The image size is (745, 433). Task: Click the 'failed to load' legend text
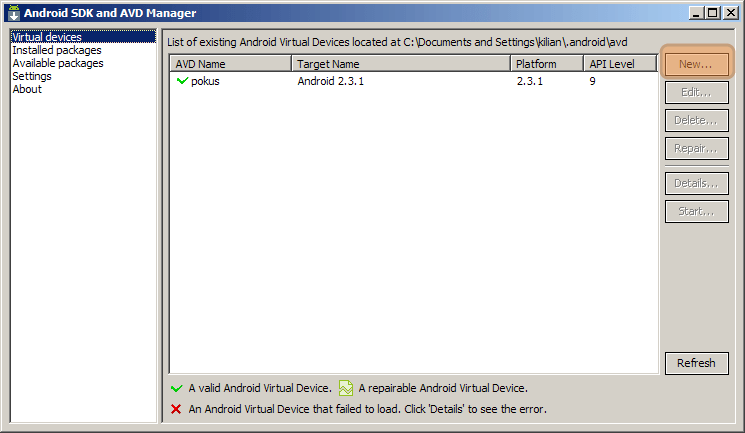click(367, 409)
